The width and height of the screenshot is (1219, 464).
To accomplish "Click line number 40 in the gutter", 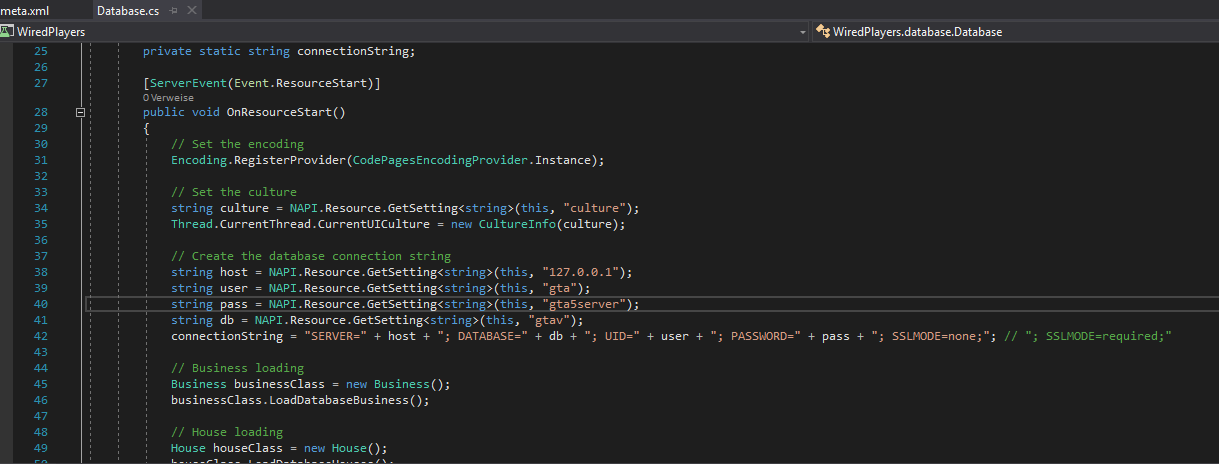I will [40, 304].
